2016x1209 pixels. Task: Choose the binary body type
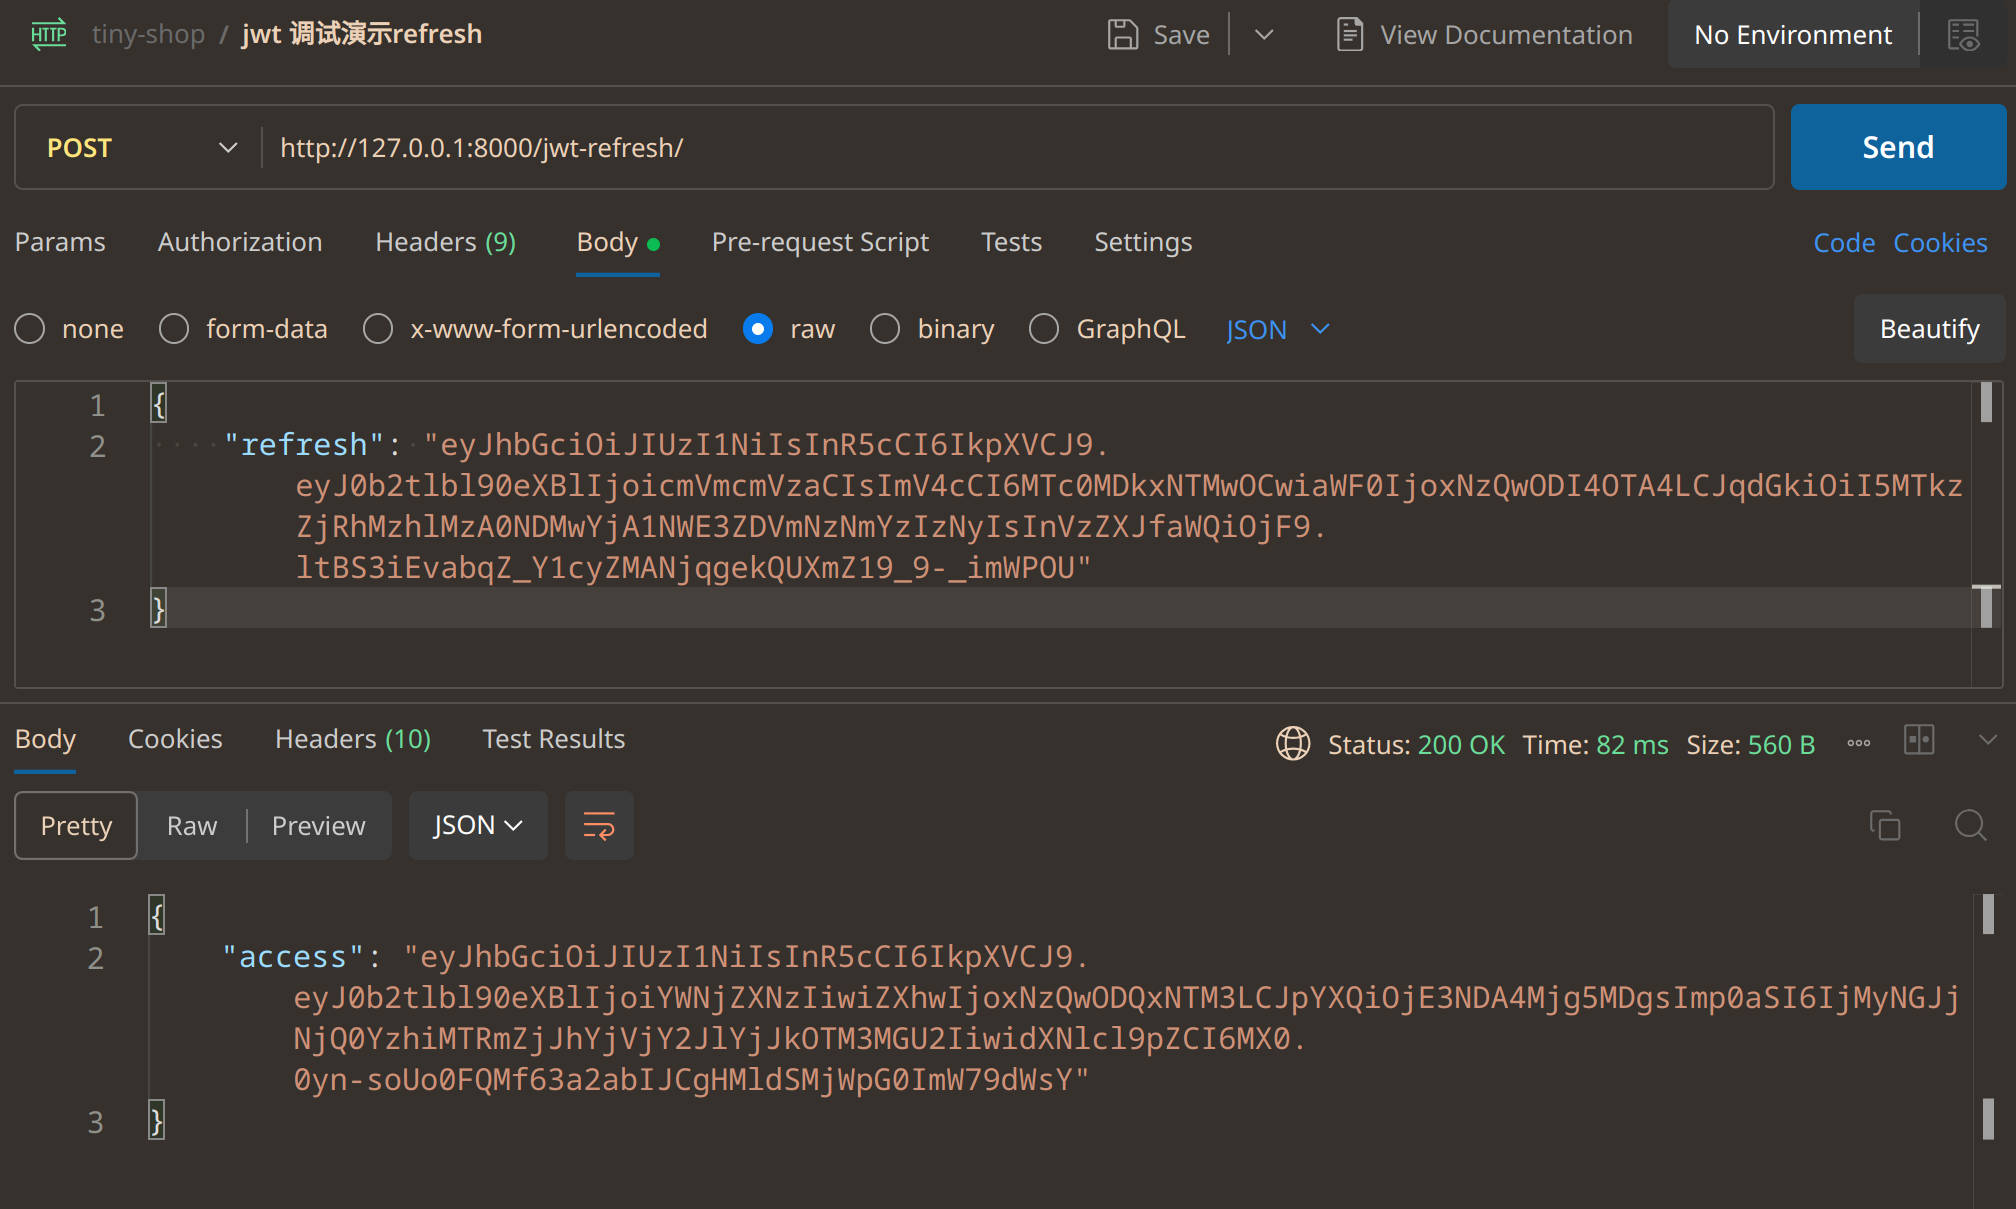[885, 329]
